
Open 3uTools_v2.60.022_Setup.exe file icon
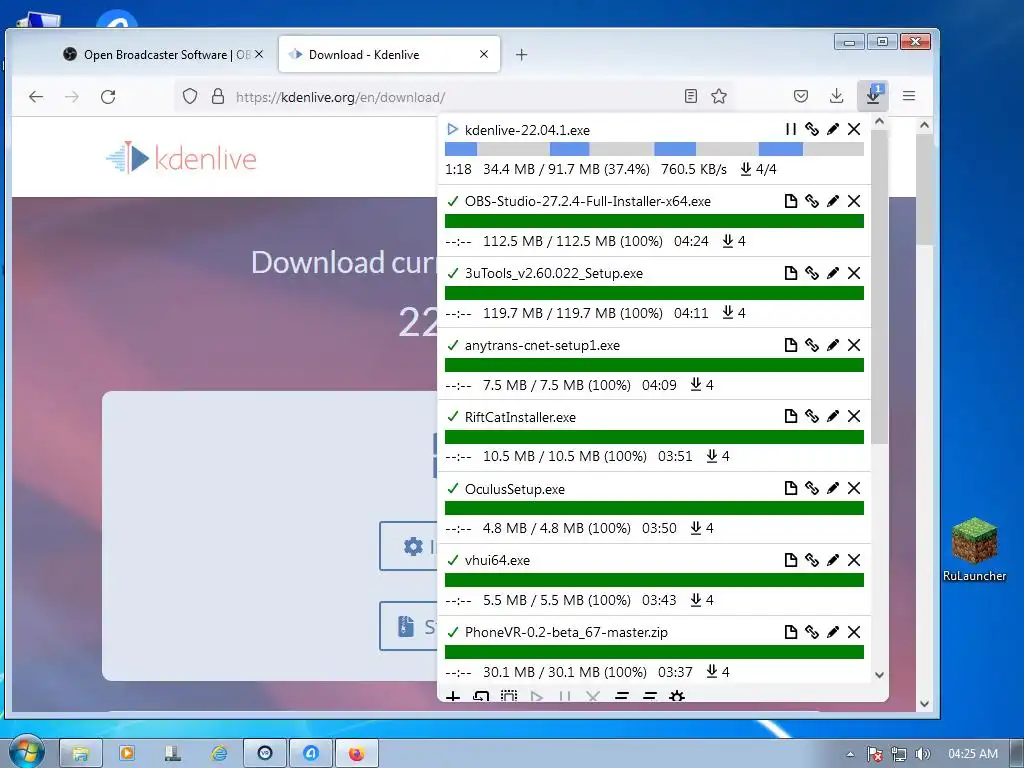790,273
